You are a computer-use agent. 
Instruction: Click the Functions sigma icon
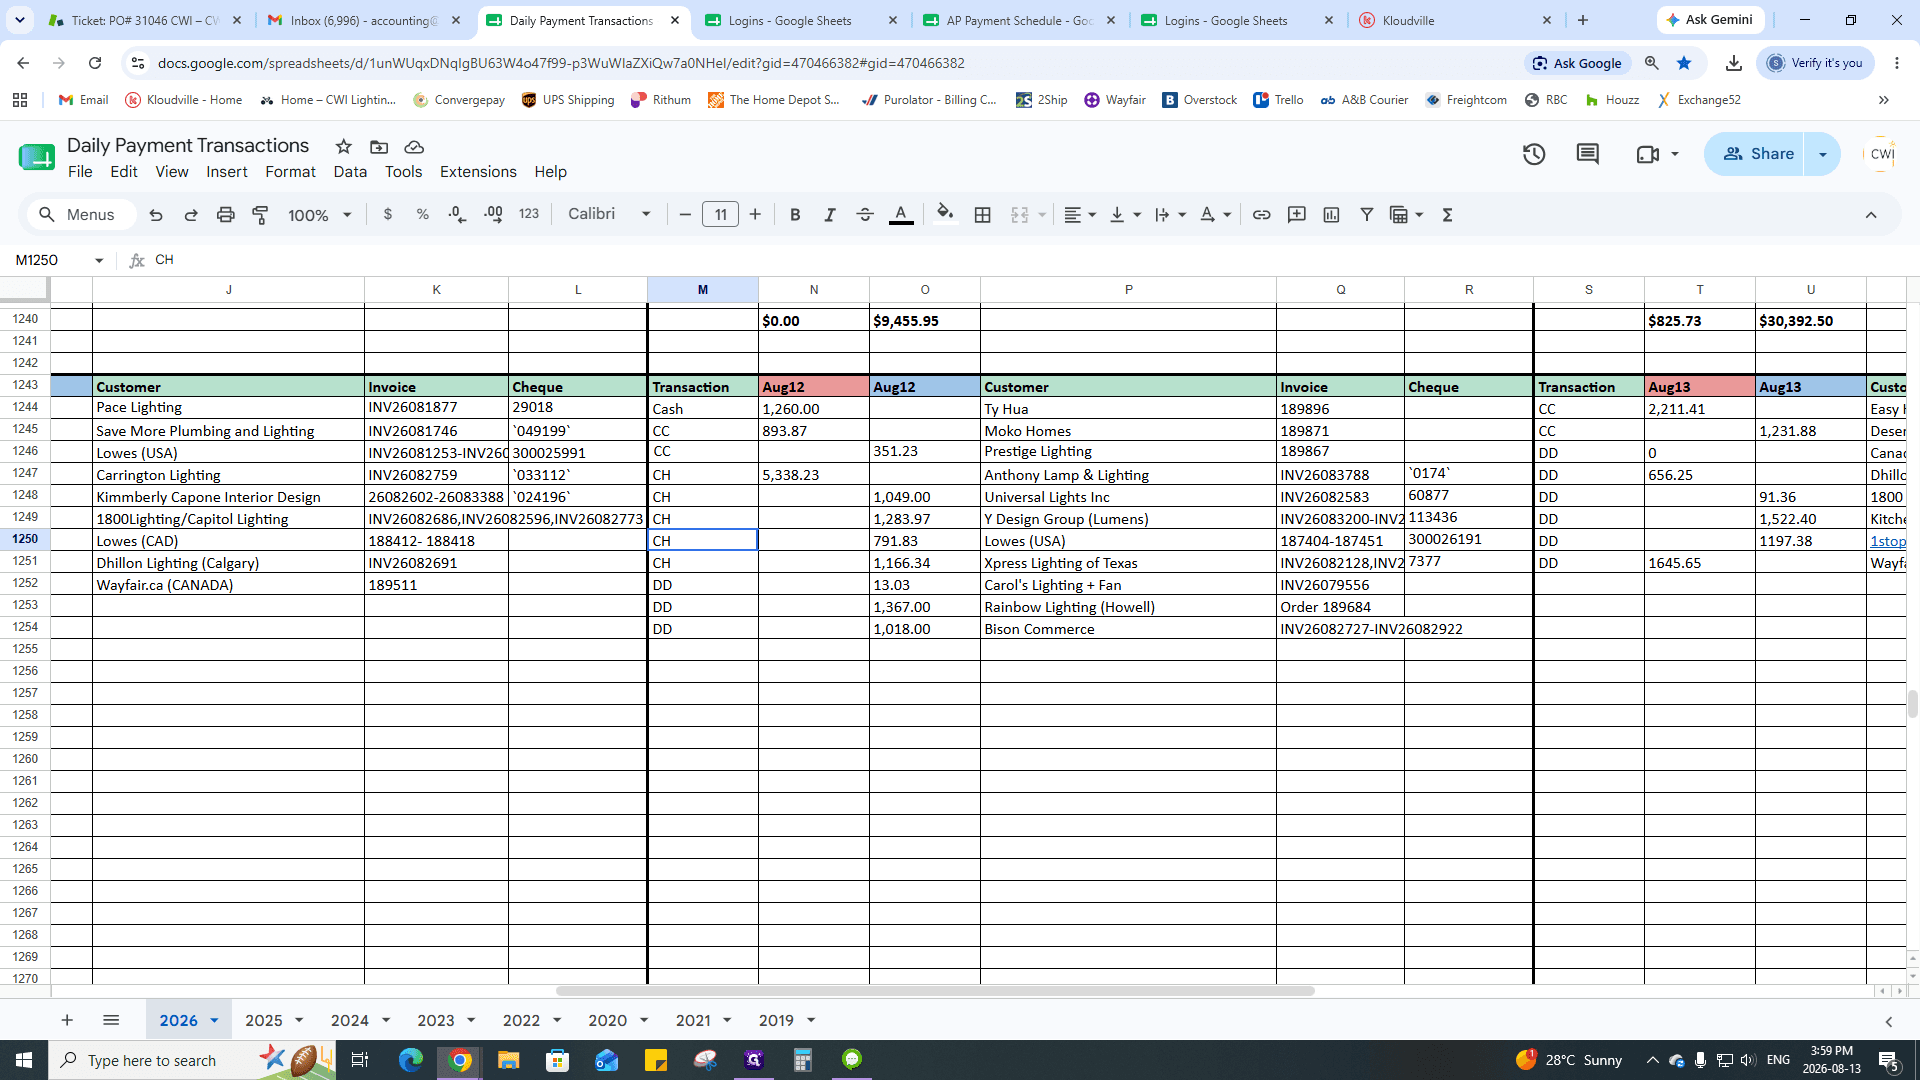coord(1447,215)
